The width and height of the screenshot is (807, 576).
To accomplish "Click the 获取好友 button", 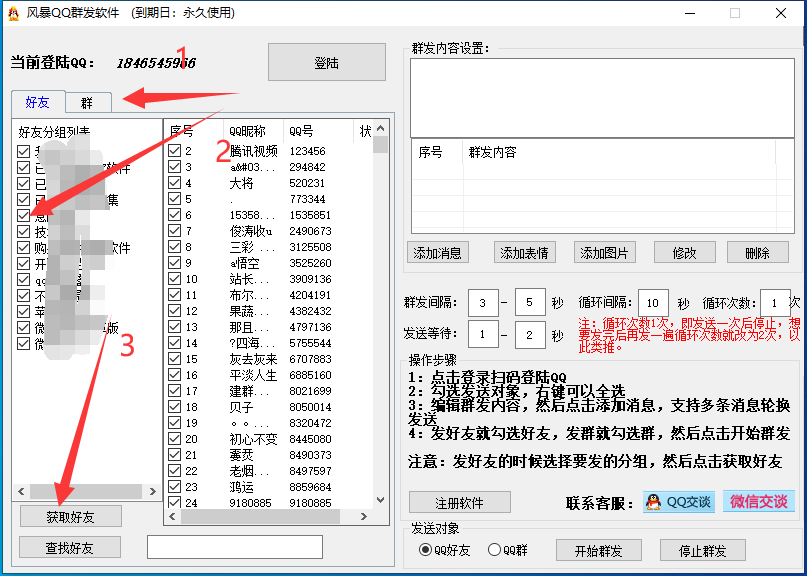I will (71, 516).
